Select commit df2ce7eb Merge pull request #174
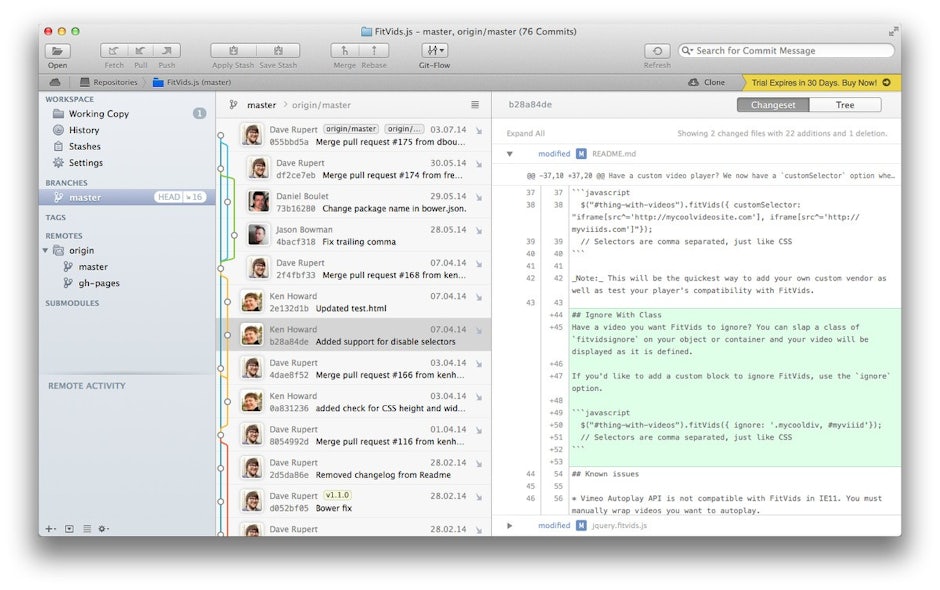This screenshot has width=940, height=590. point(354,168)
